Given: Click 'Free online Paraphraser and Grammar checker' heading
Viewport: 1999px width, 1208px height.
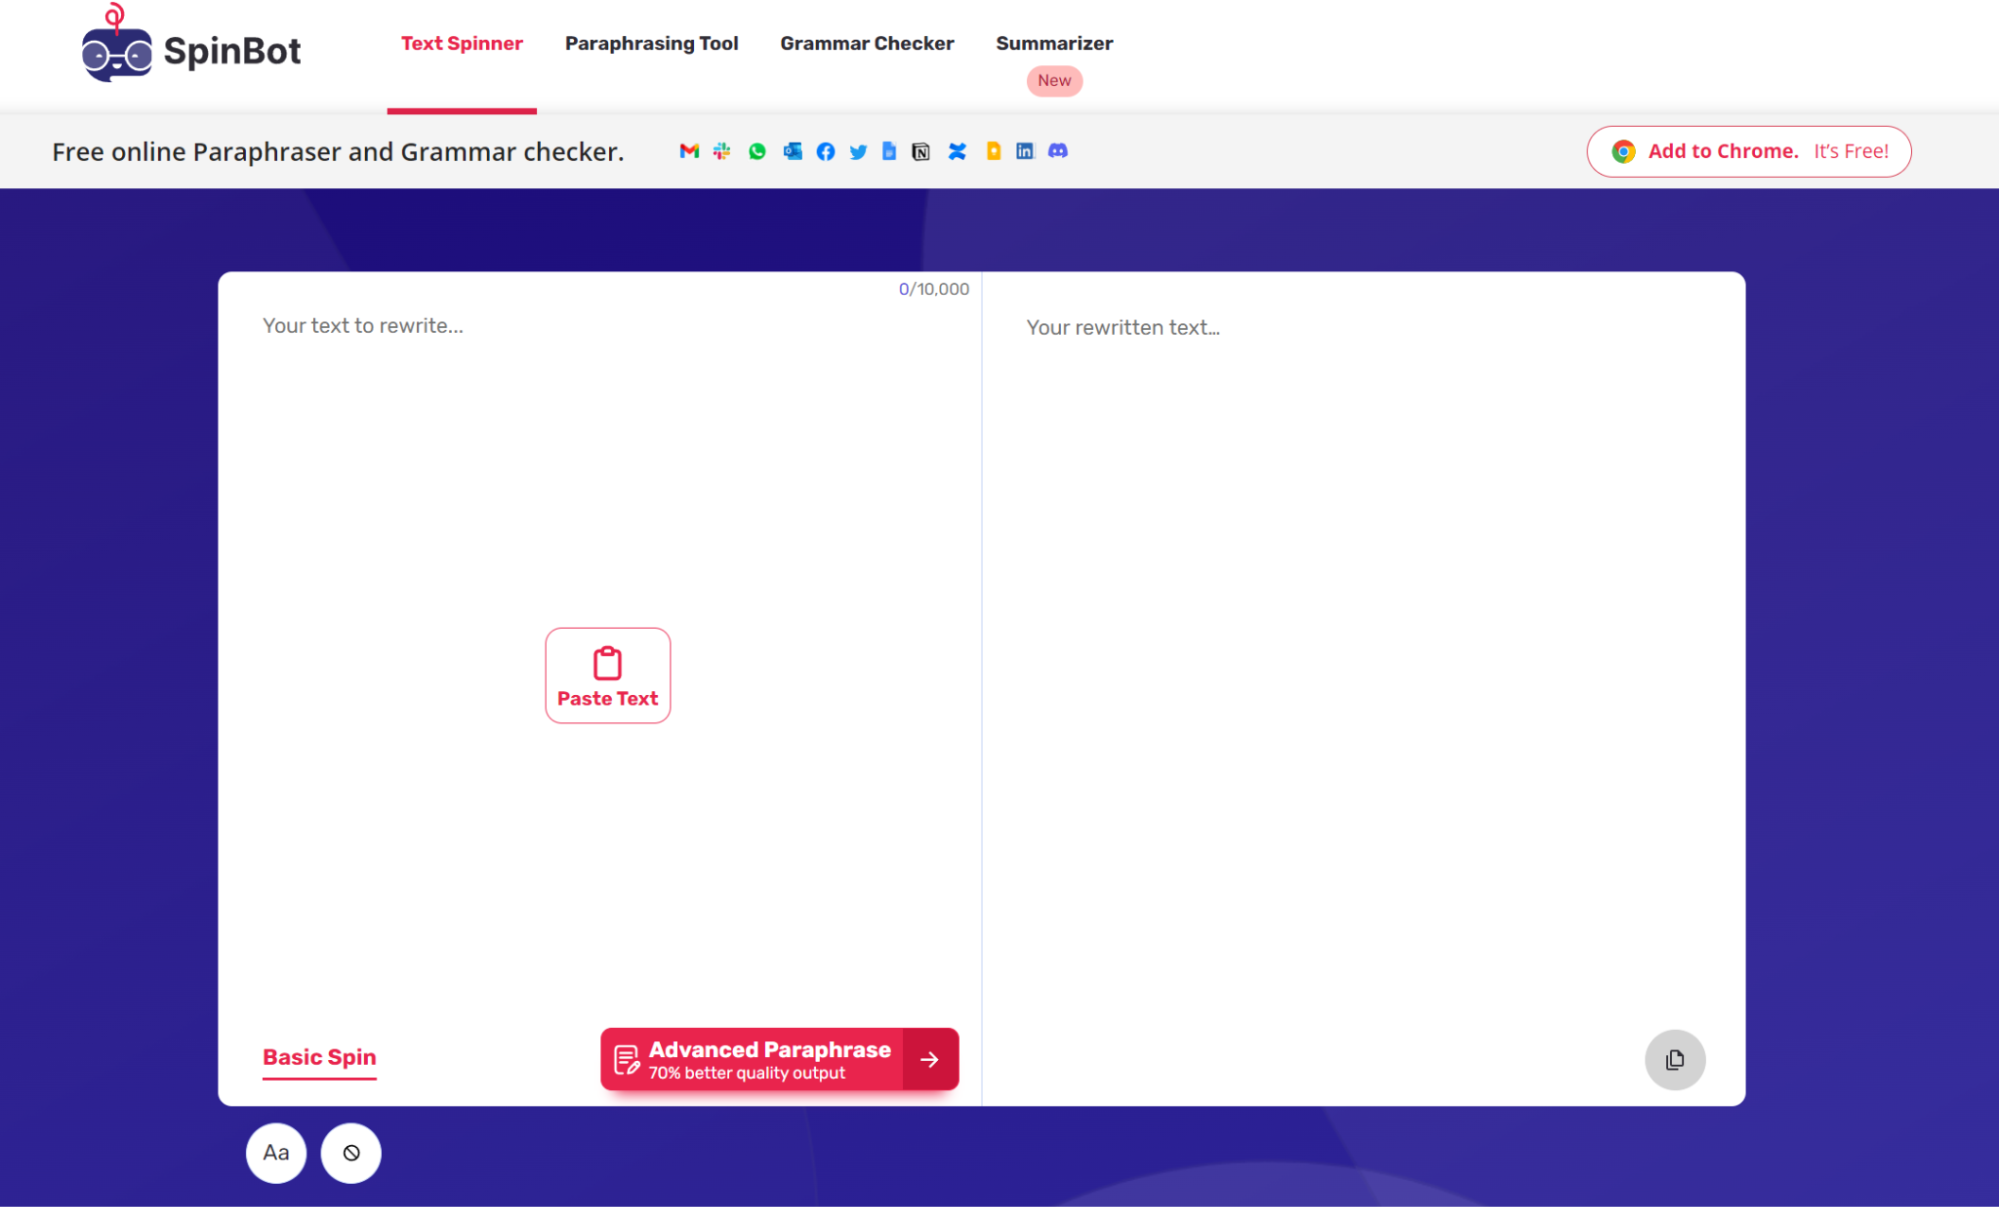Looking at the screenshot, I should click(338, 152).
